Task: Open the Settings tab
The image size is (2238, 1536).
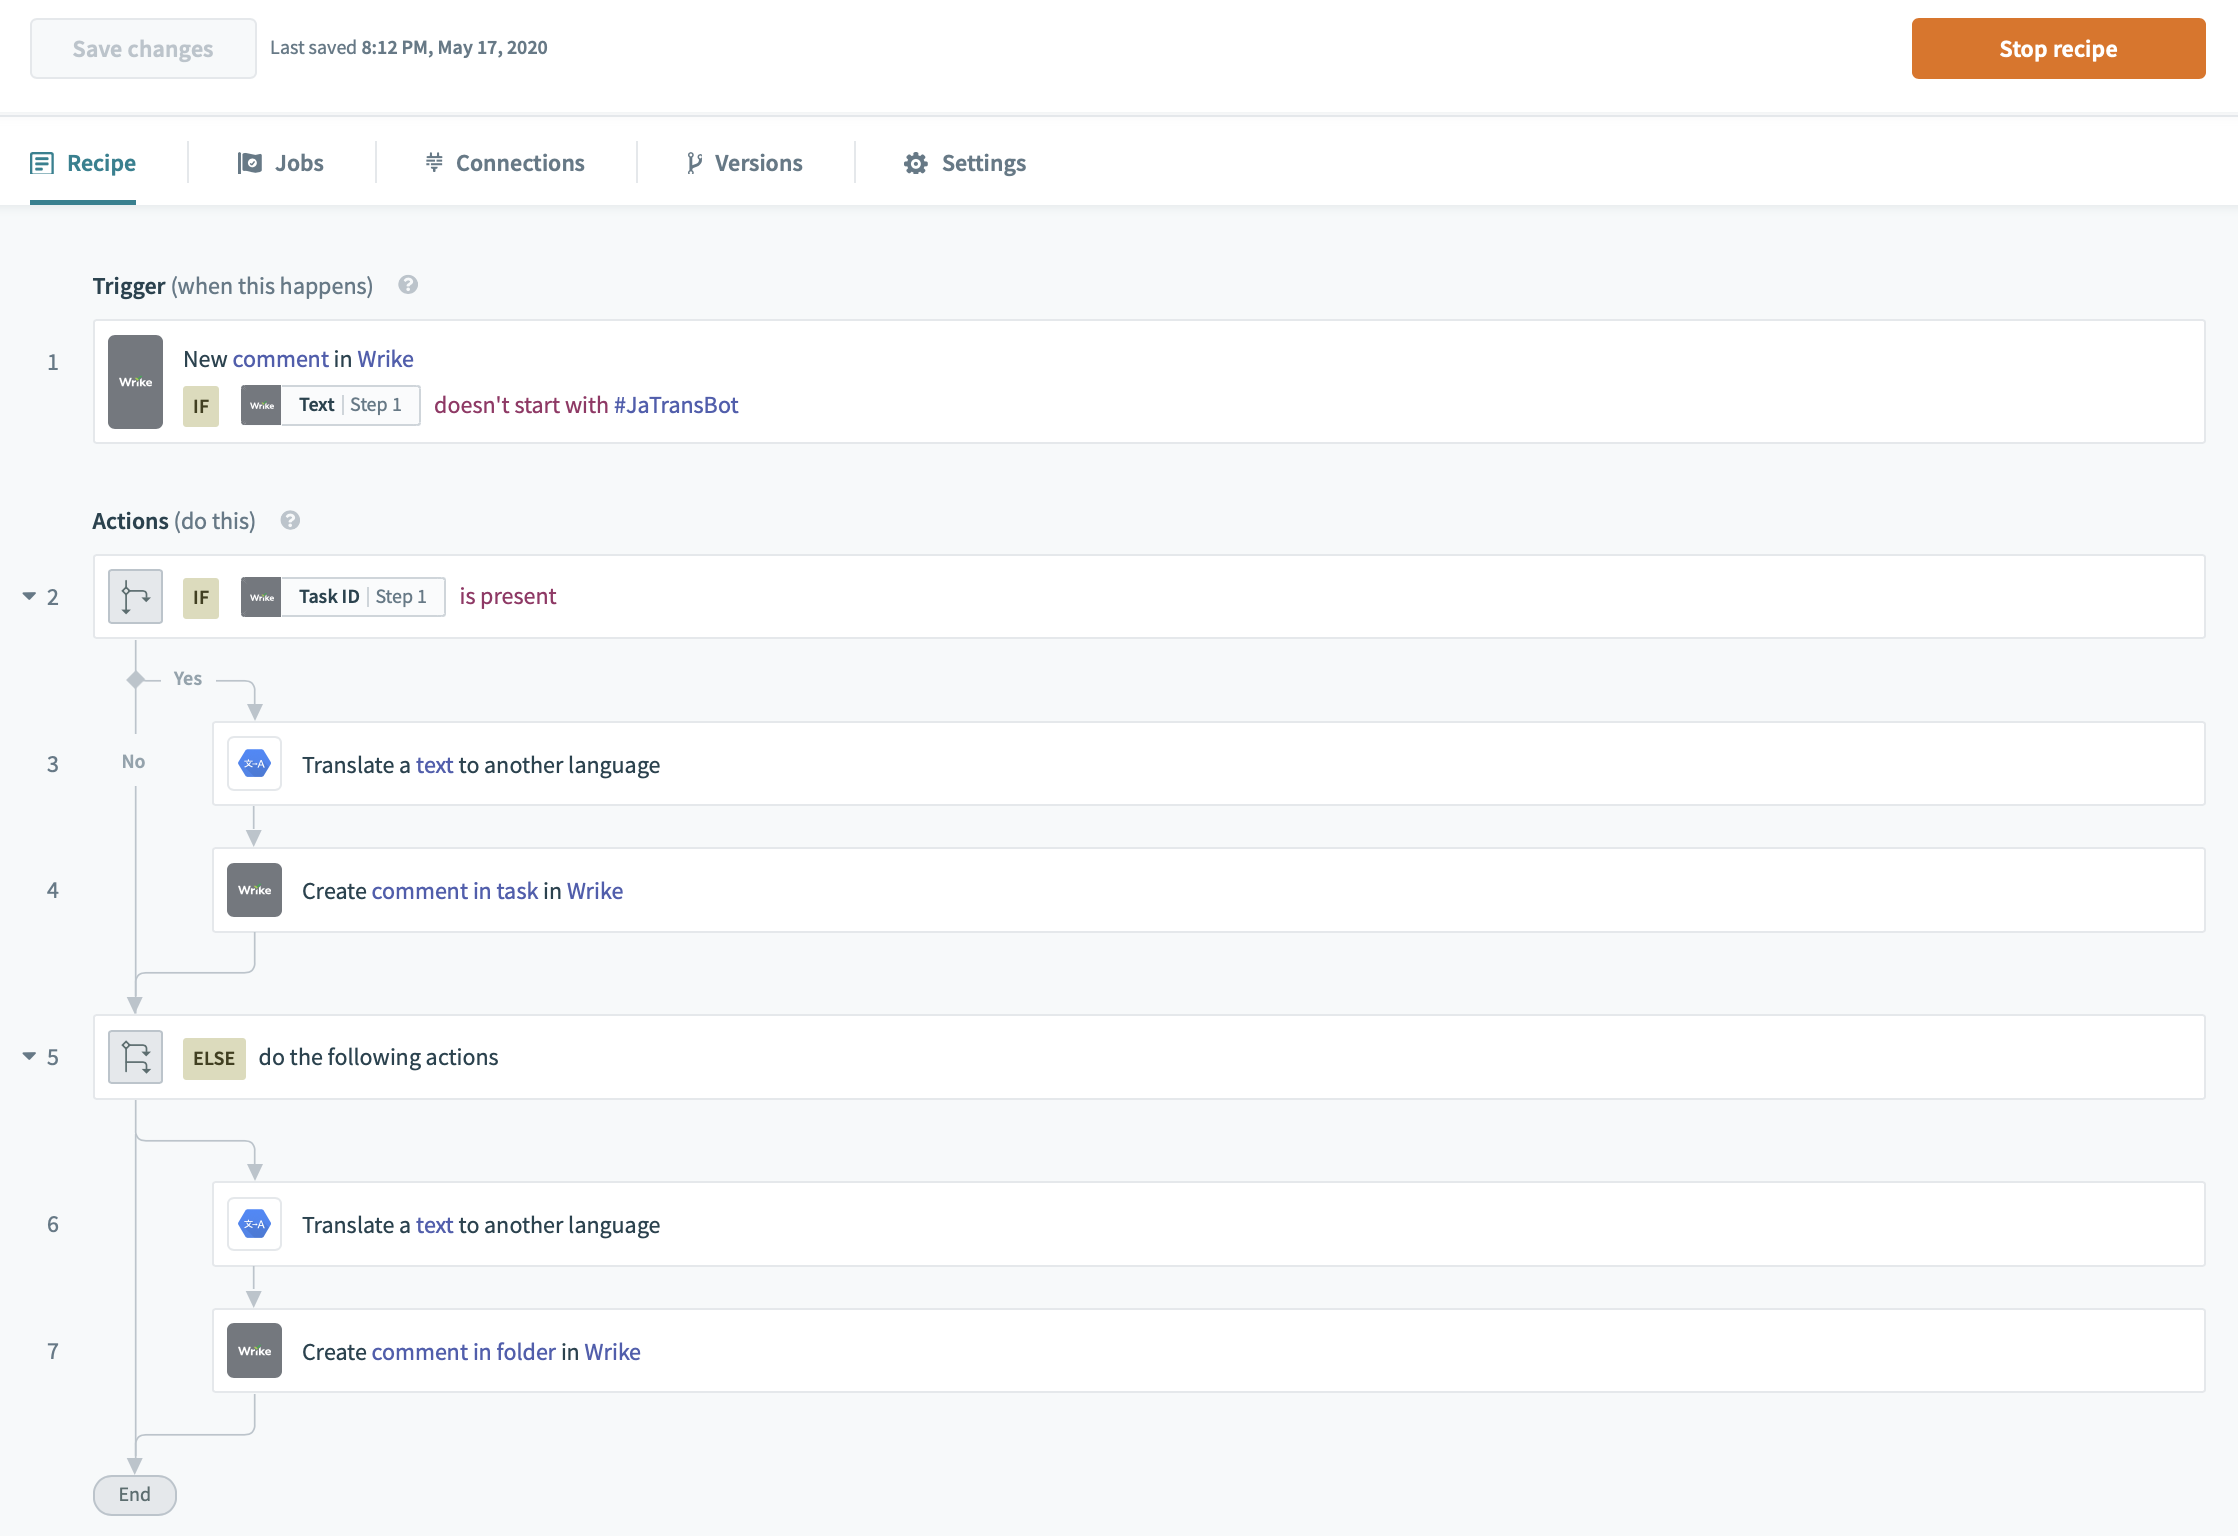Action: [965, 163]
